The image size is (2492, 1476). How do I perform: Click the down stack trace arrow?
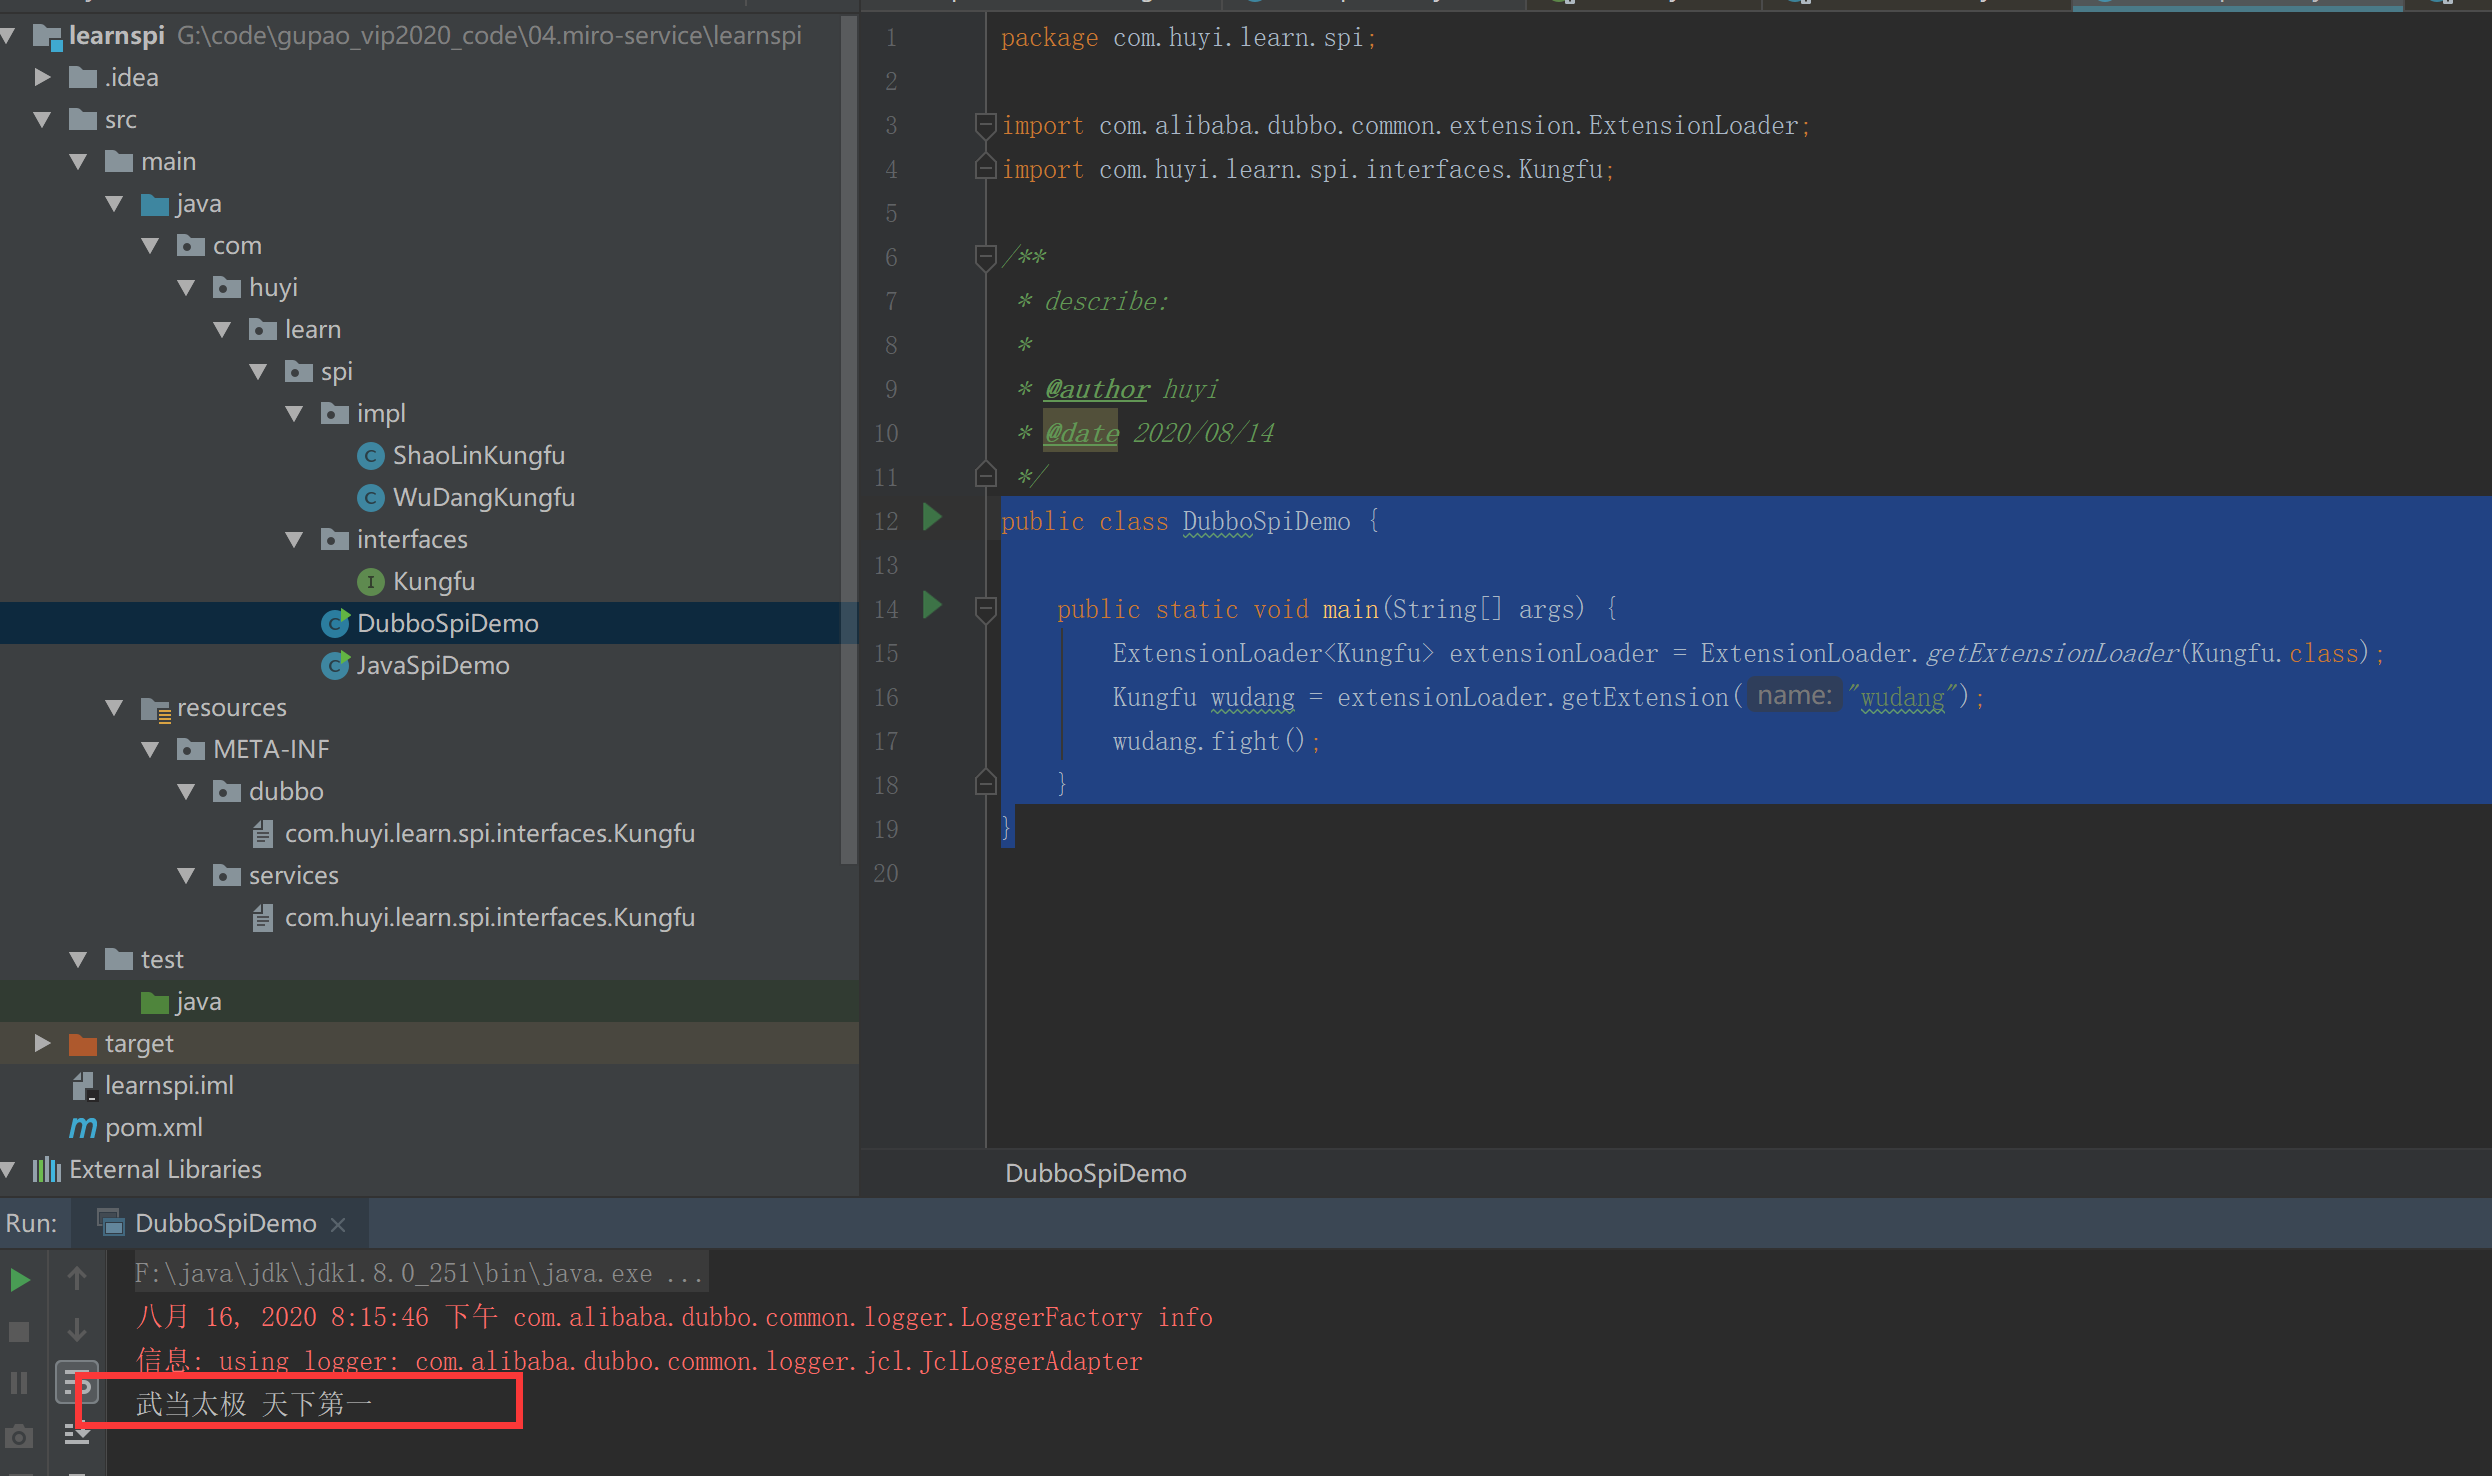coord(77,1330)
